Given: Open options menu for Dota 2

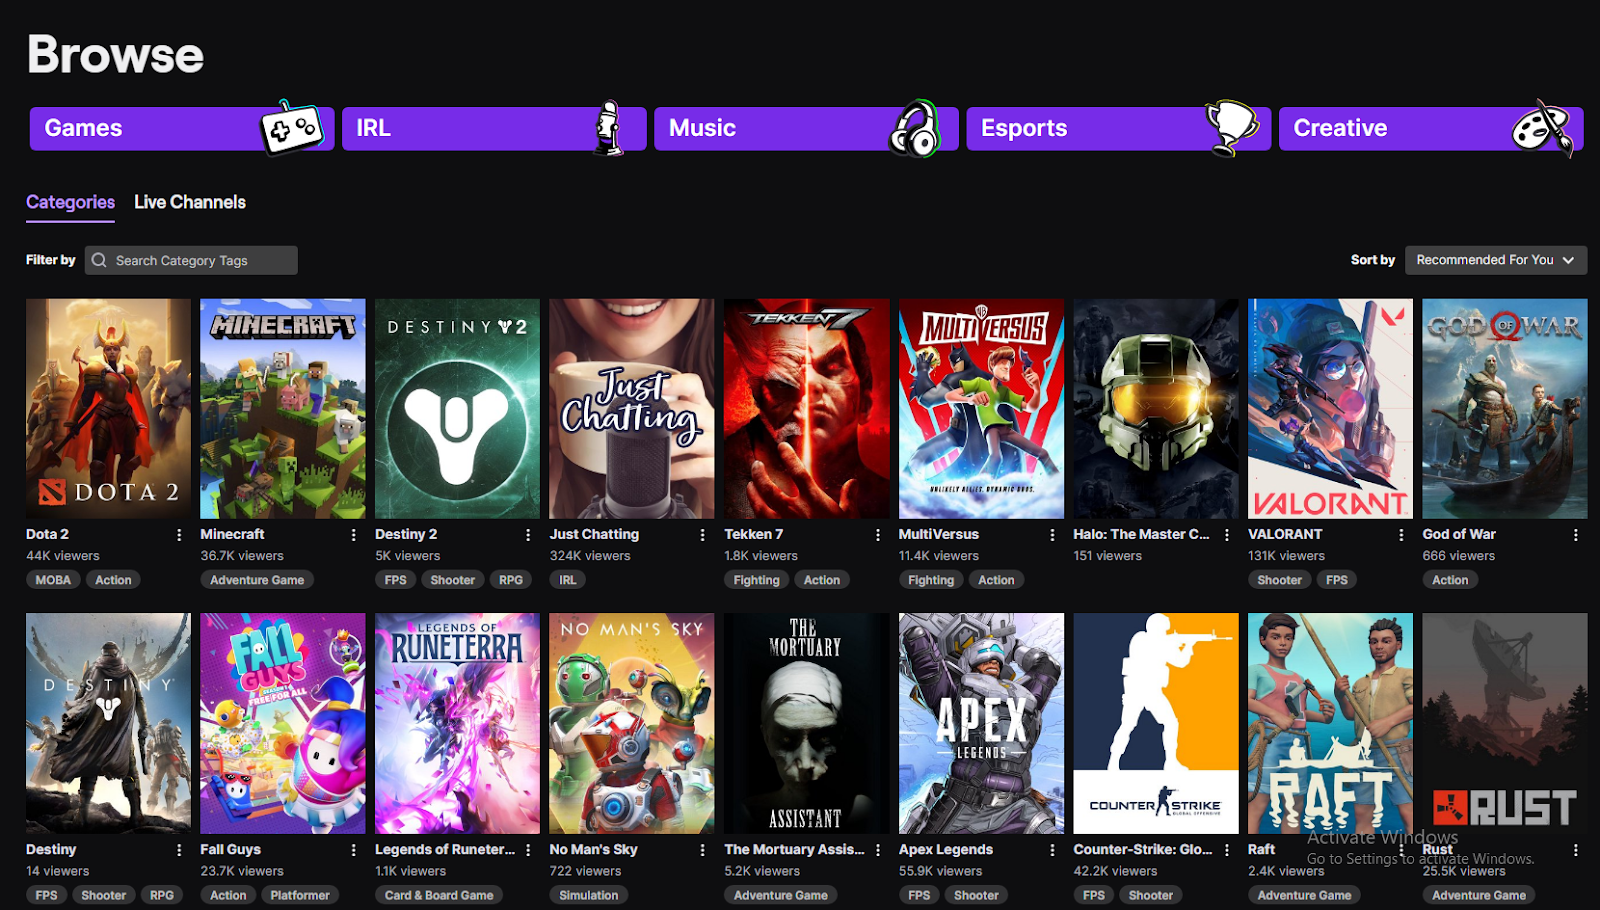Looking at the screenshot, I should click(x=179, y=535).
